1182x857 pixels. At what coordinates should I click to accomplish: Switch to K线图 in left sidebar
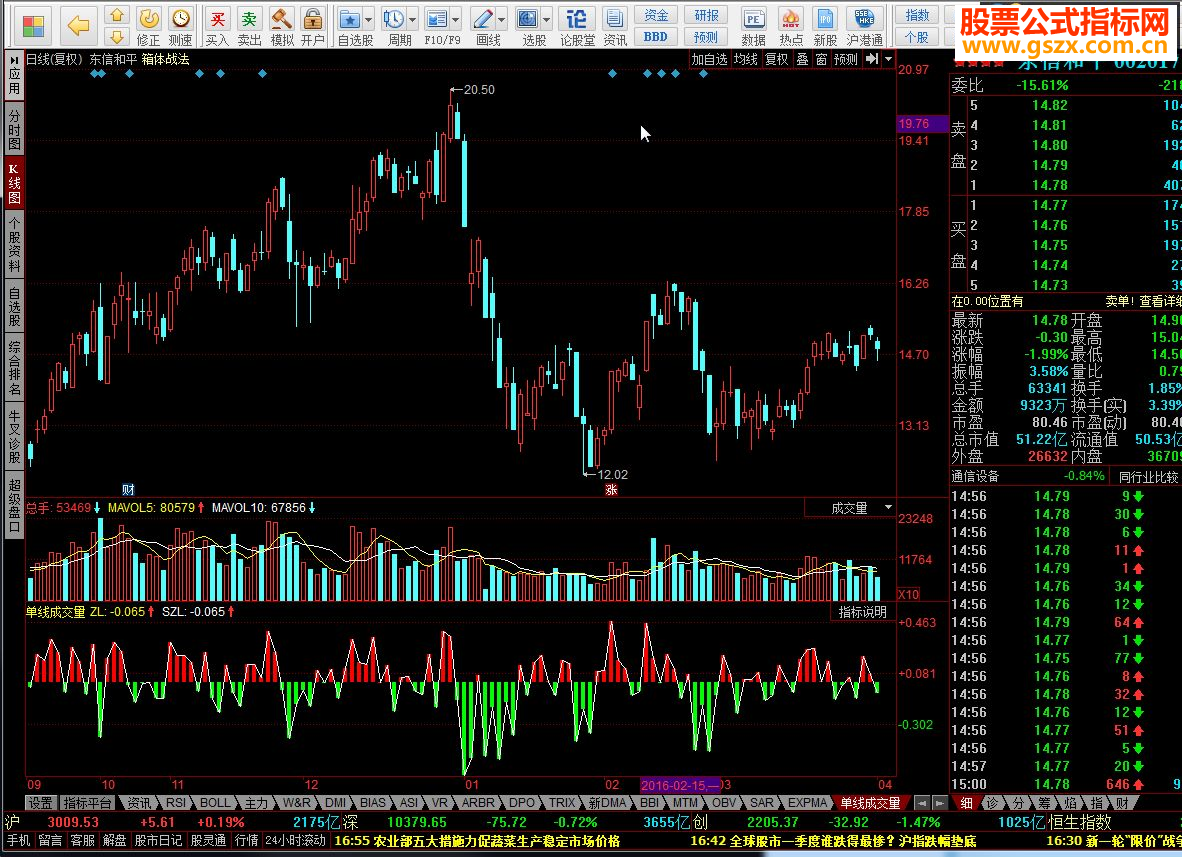tap(14, 183)
